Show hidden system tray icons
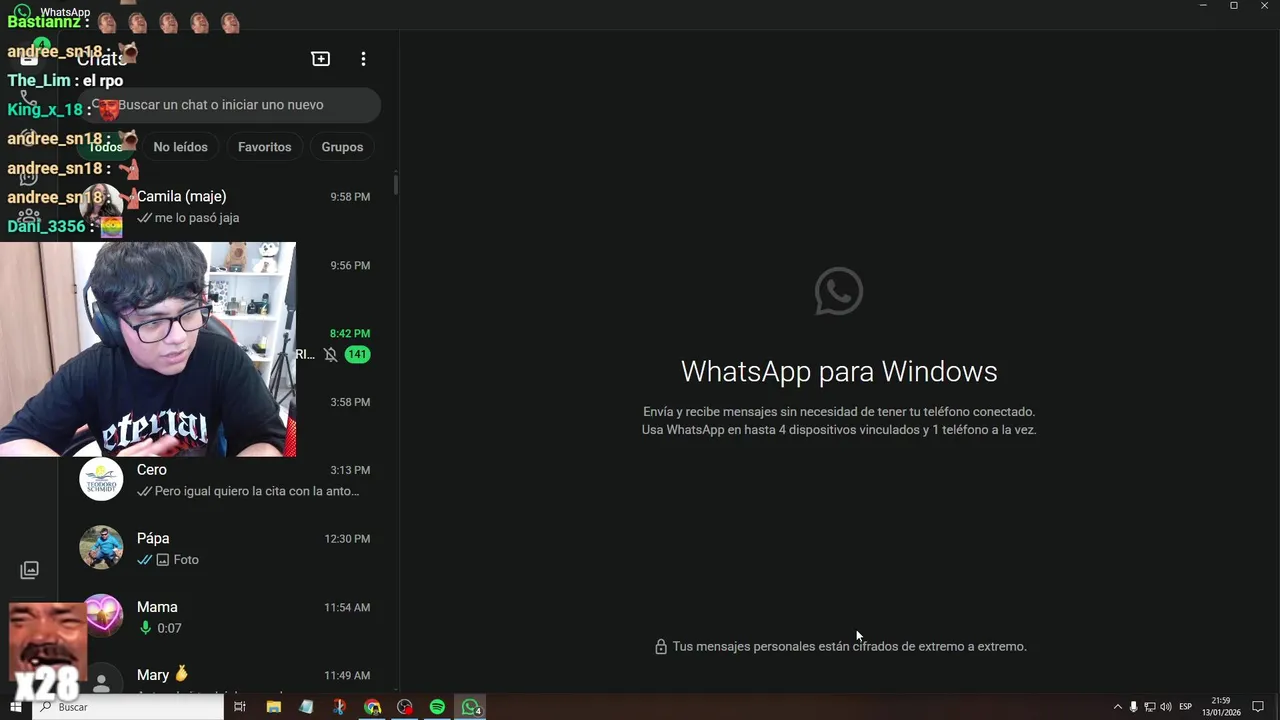This screenshot has width=1280, height=720. (x=1118, y=707)
